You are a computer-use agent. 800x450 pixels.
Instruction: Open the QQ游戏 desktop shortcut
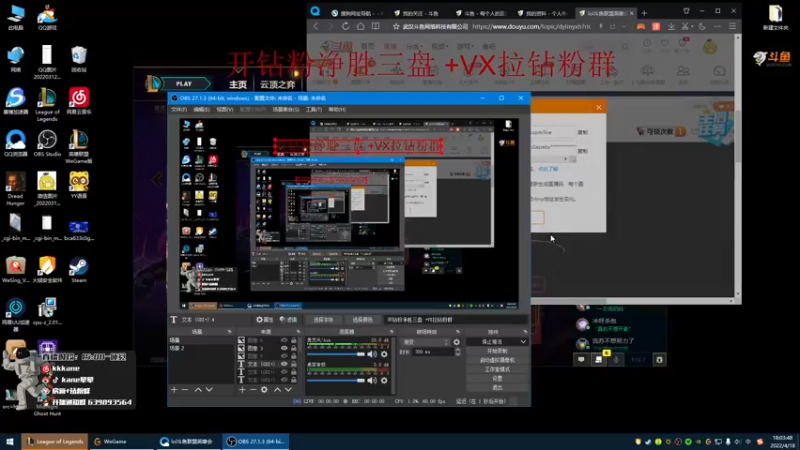[x=47, y=17]
